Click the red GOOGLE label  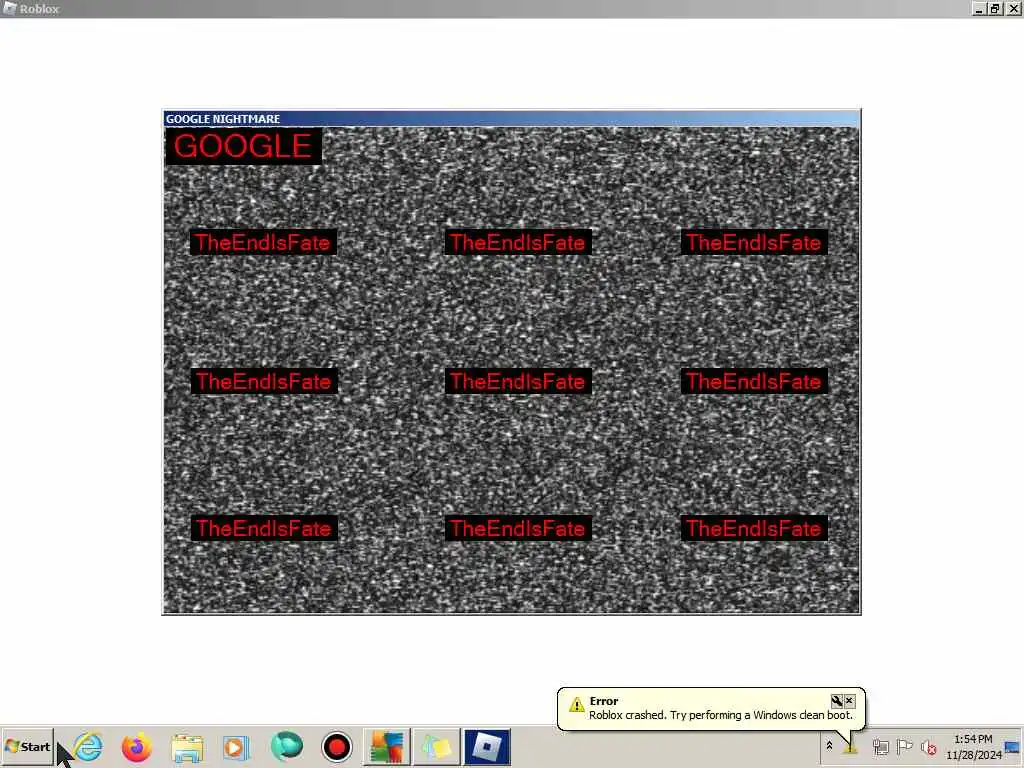coord(243,146)
